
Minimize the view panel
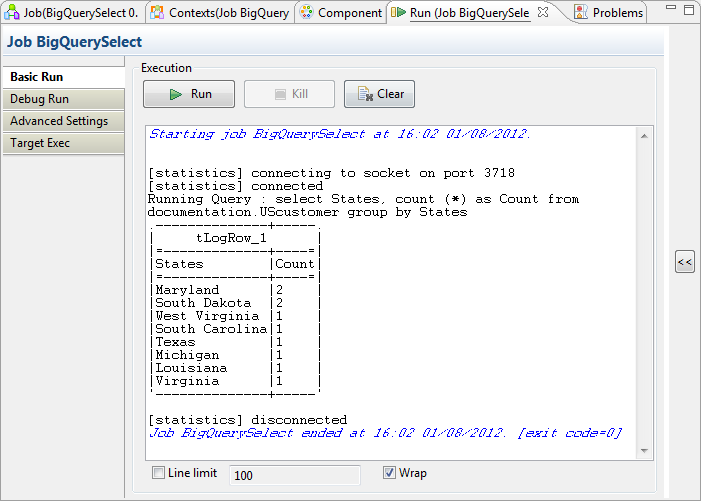click(x=671, y=8)
